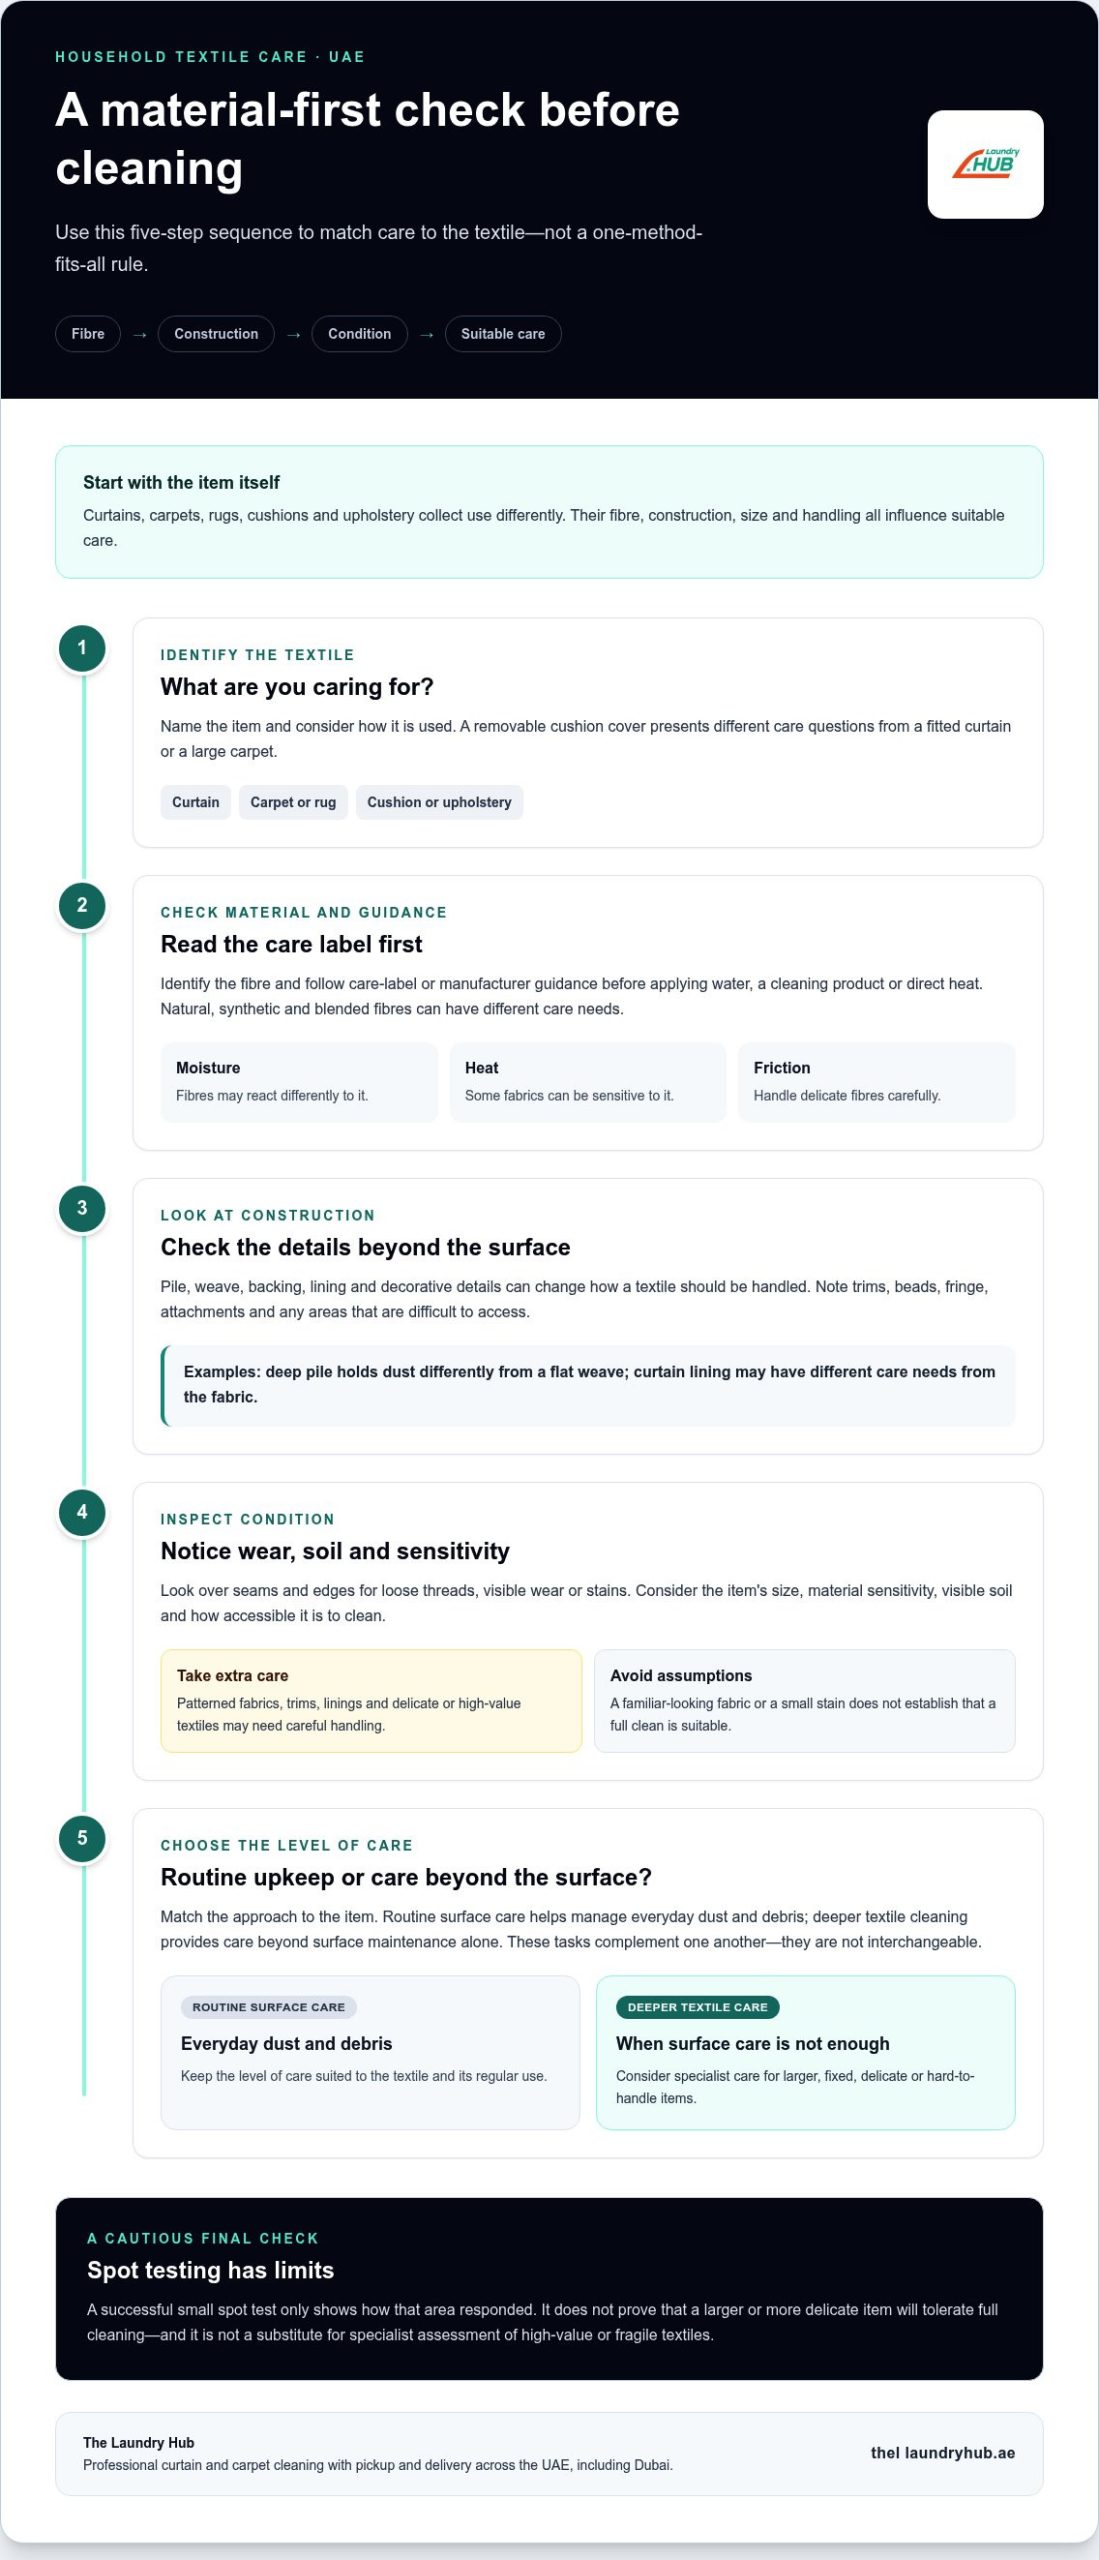Click the Laundry Hub logo
This screenshot has height=2560, width=1099.
(985, 164)
